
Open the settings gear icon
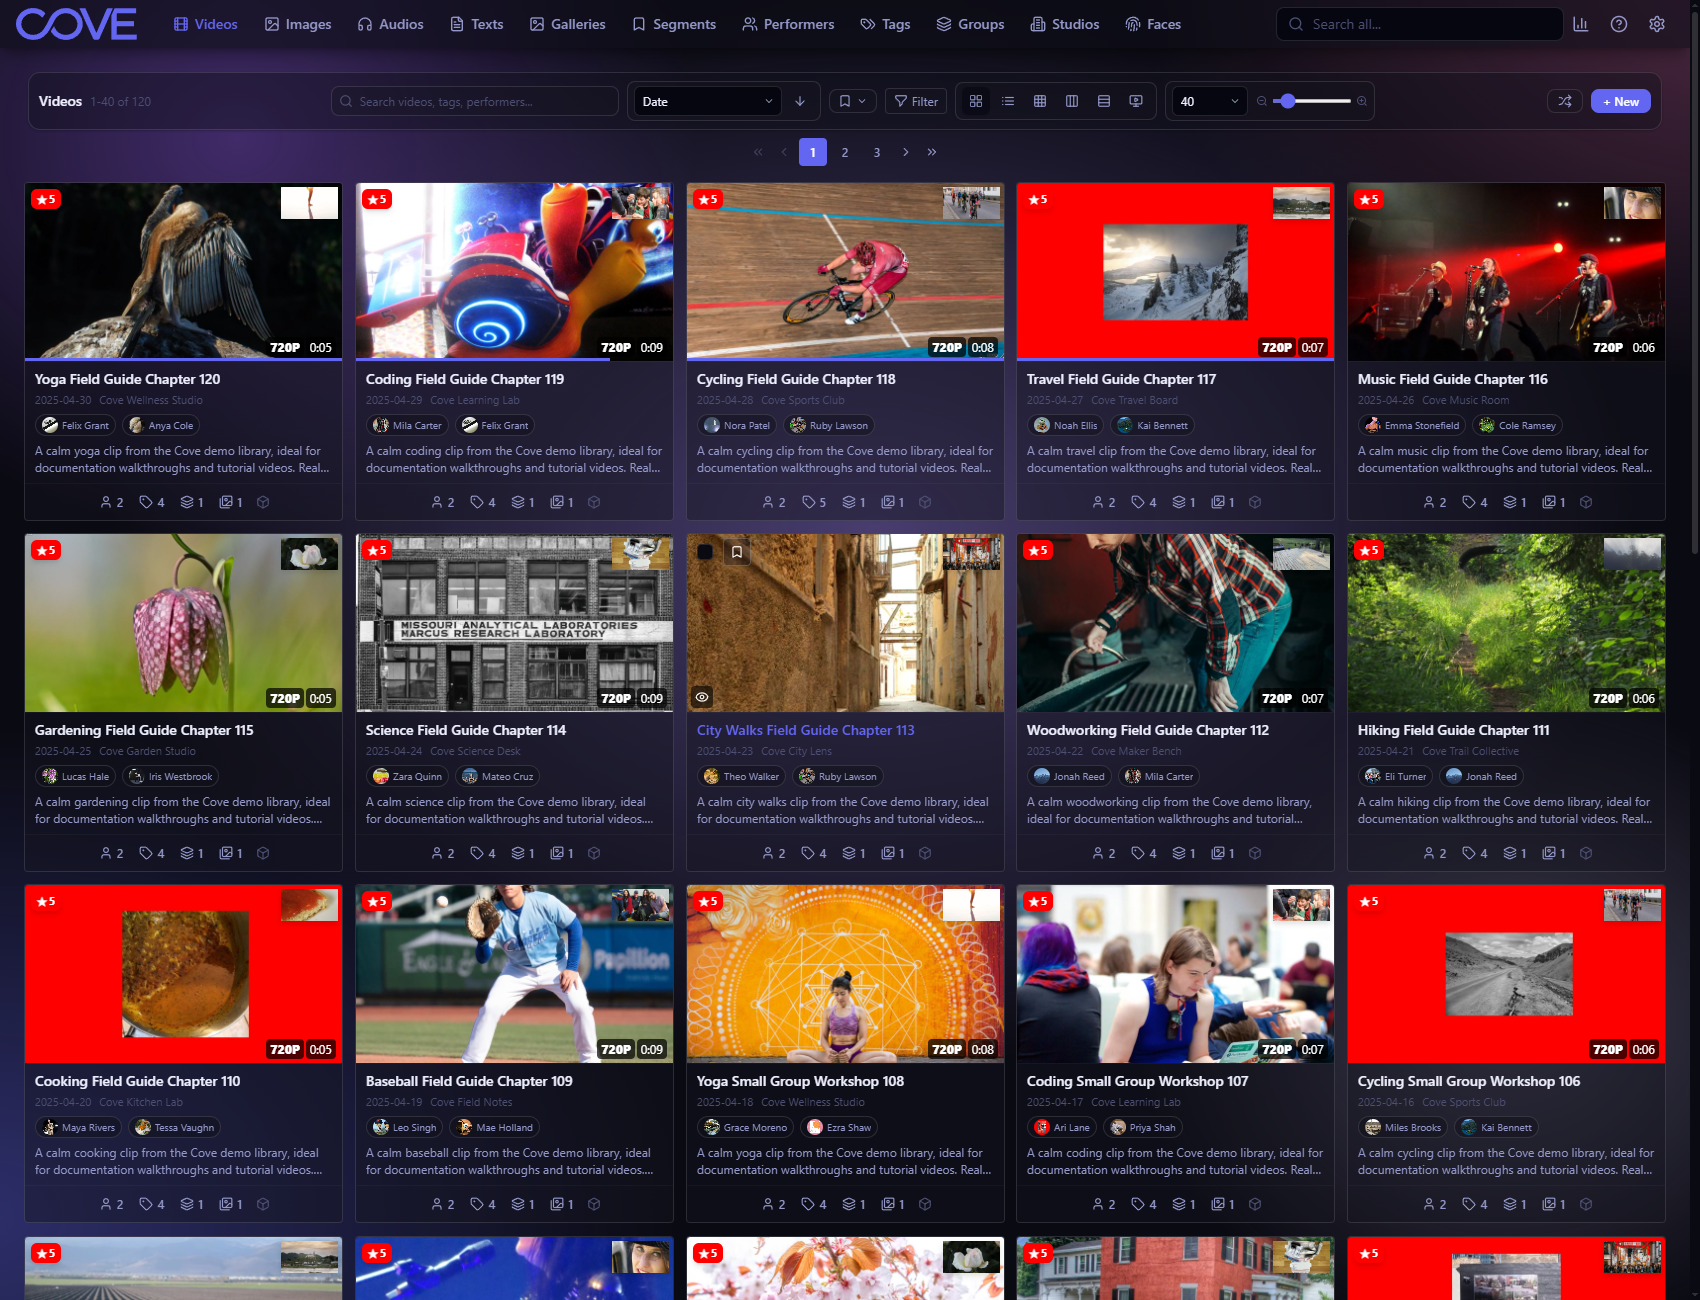(x=1657, y=24)
